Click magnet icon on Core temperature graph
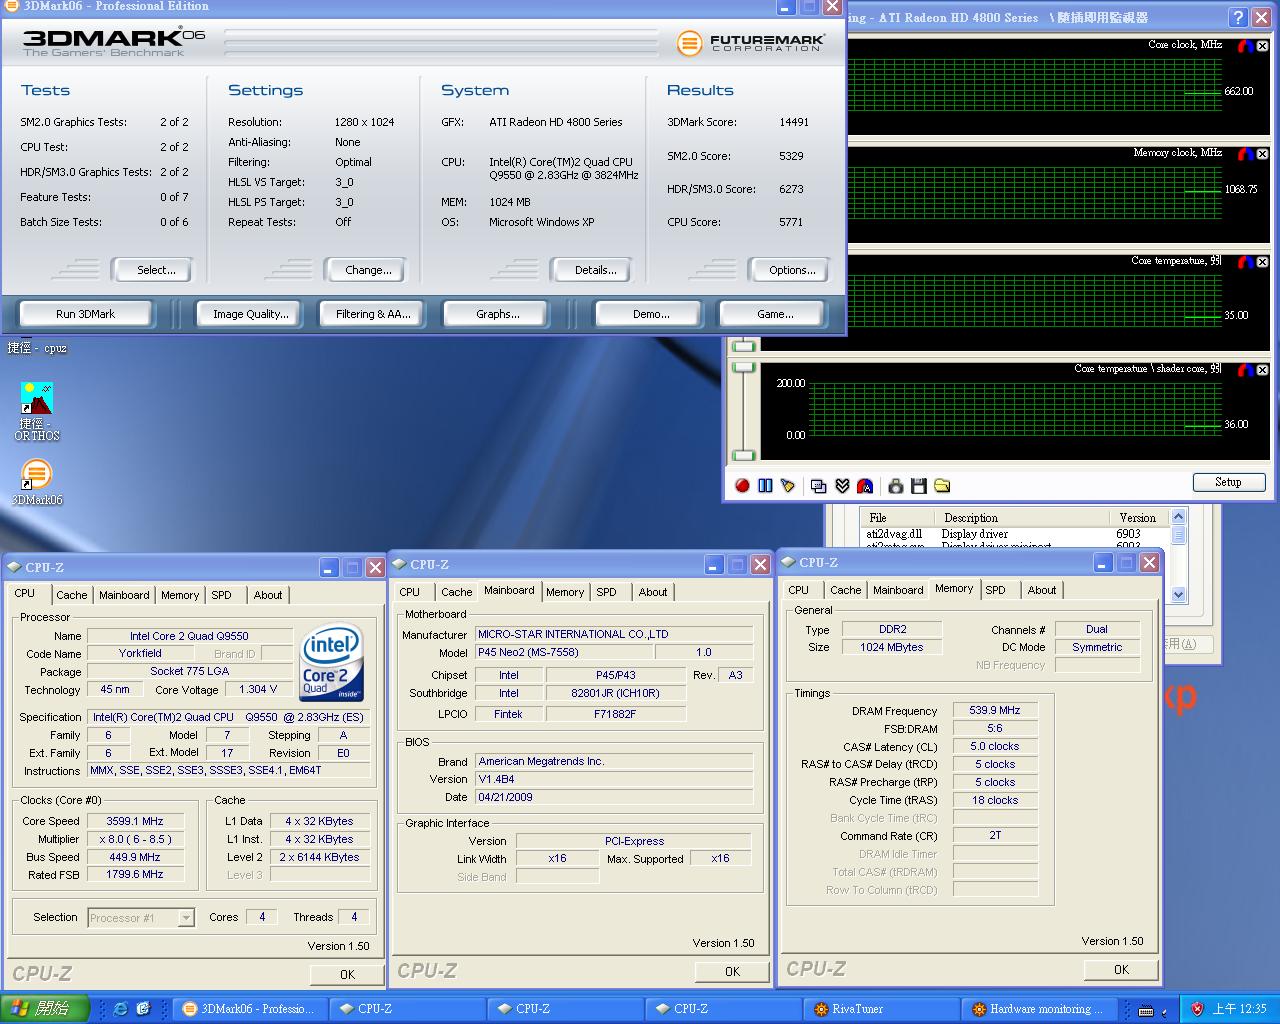 point(1246,262)
